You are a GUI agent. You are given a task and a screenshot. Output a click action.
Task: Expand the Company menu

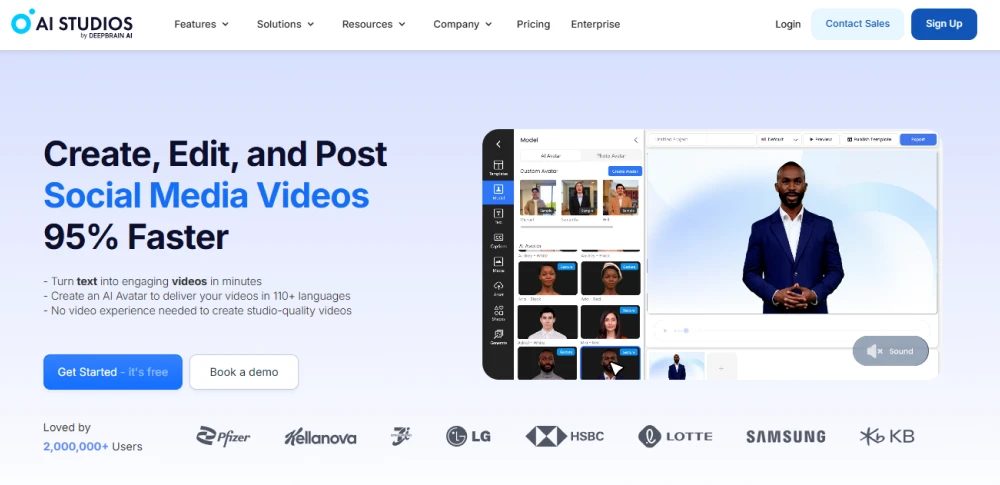(463, 24)
